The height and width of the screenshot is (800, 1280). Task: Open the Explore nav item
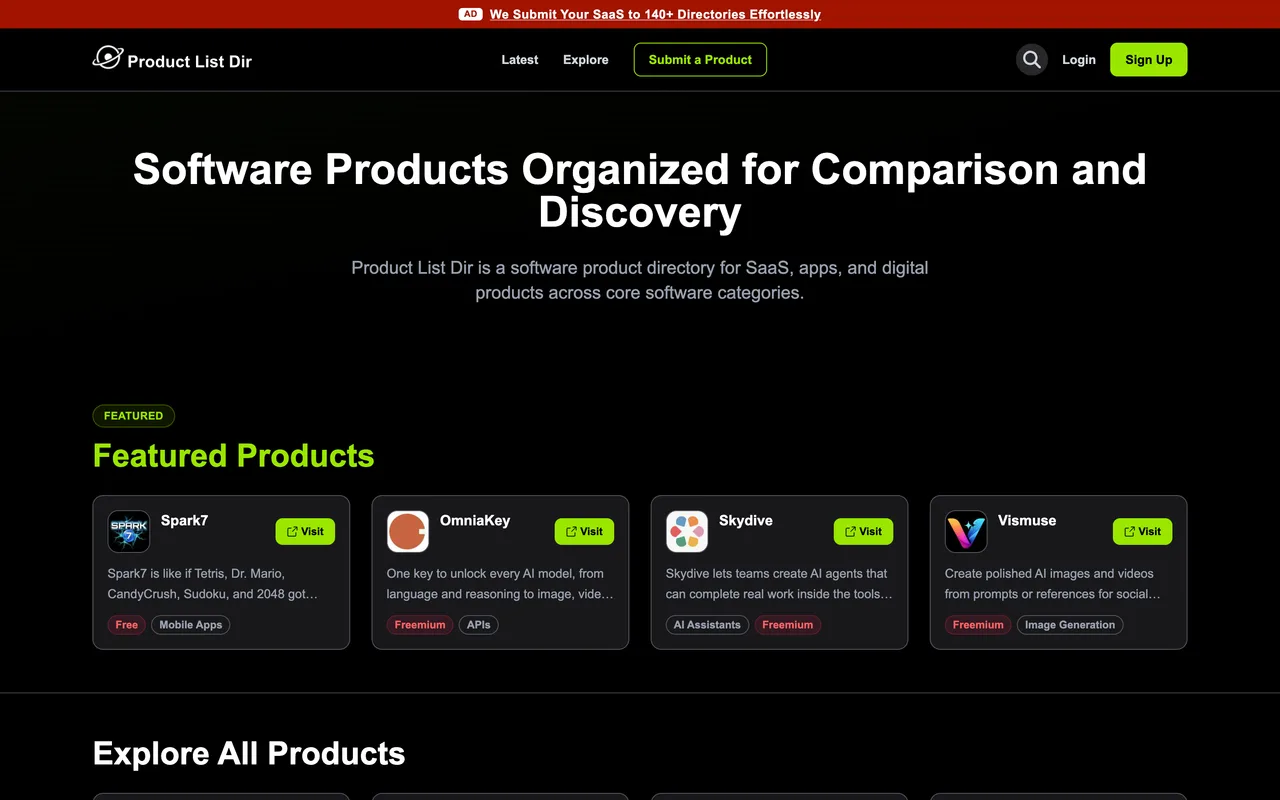pos(586,60)
